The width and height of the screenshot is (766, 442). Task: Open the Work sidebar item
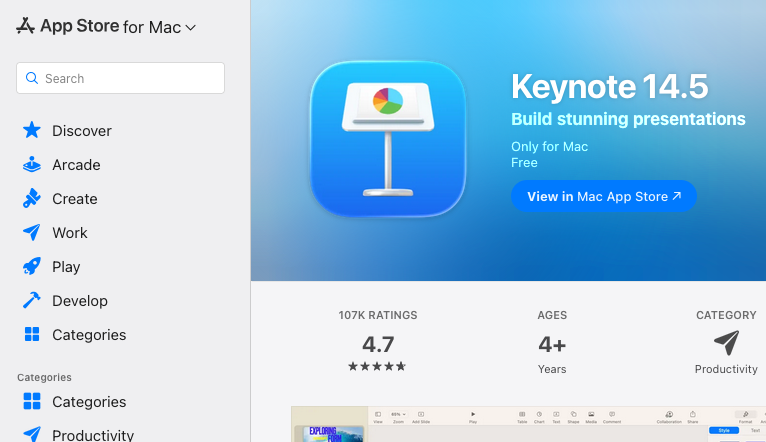[70, 233]
